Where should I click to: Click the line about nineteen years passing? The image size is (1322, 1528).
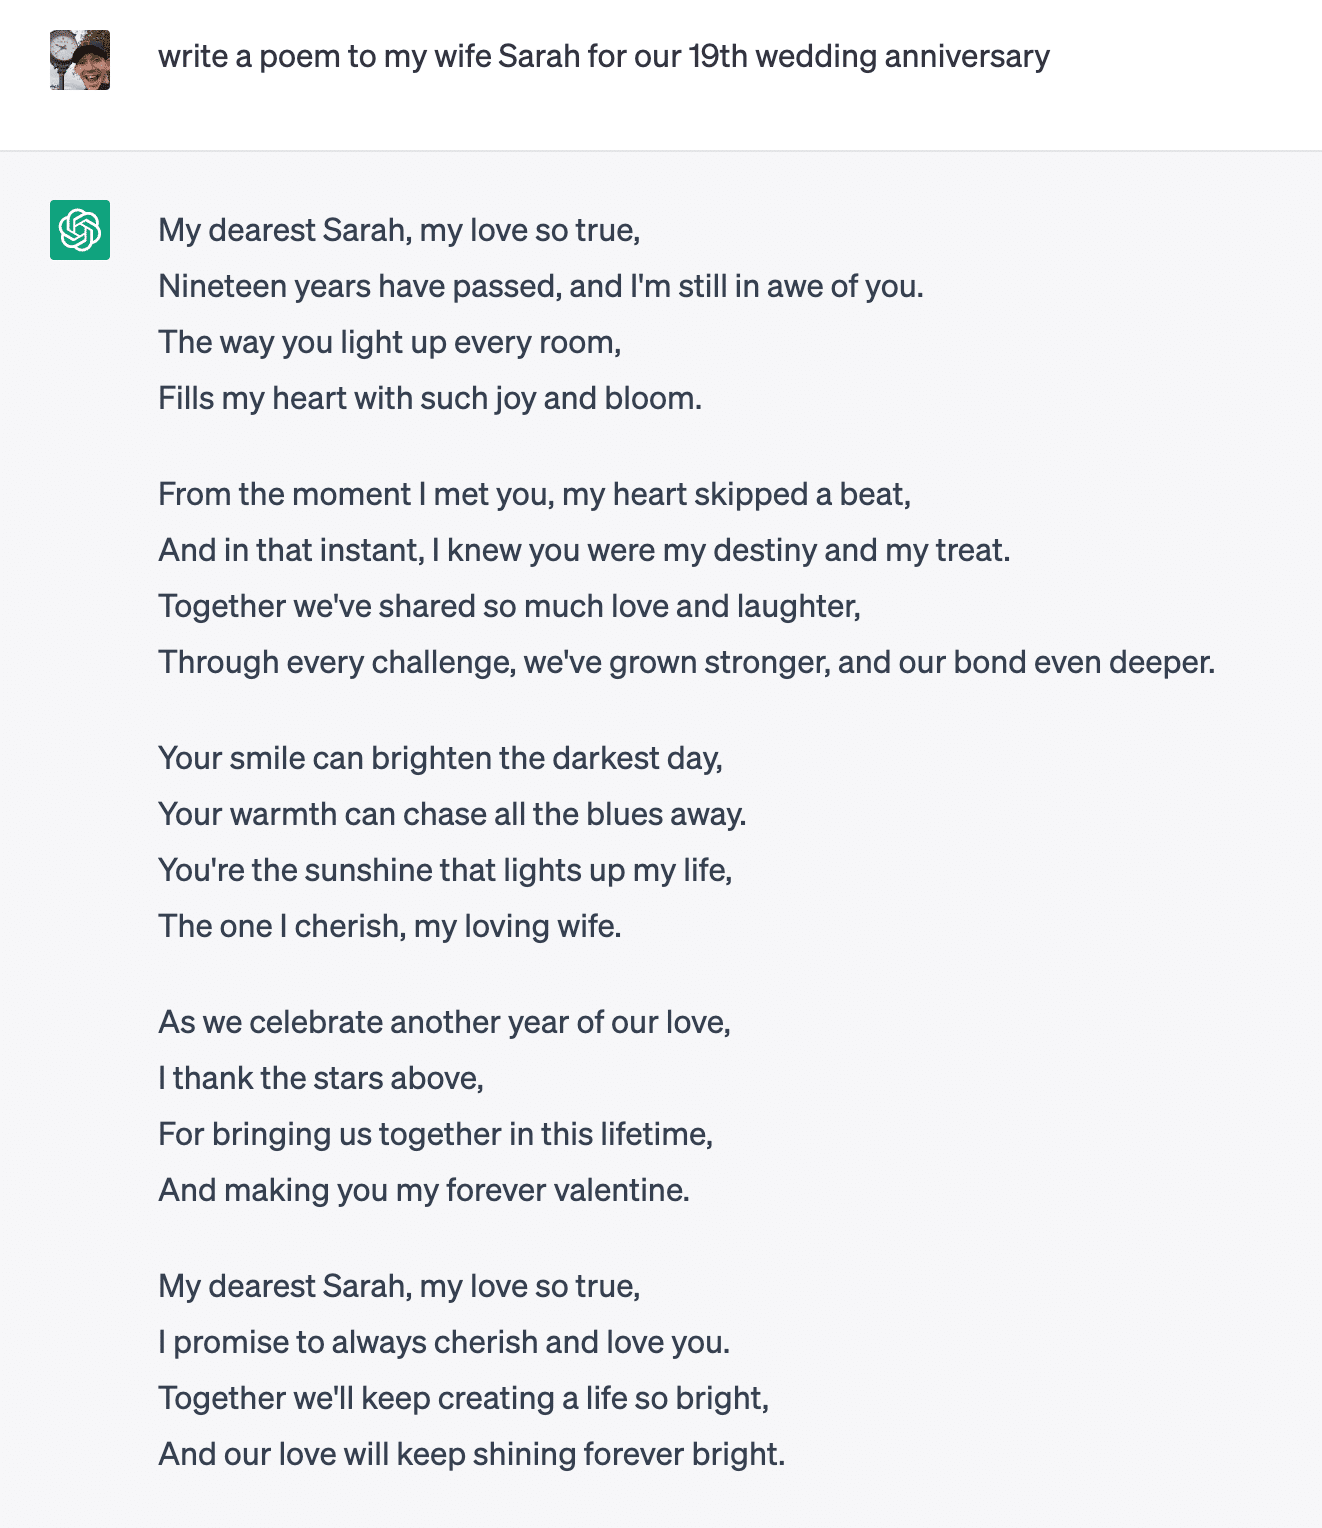tap(540, 285)
